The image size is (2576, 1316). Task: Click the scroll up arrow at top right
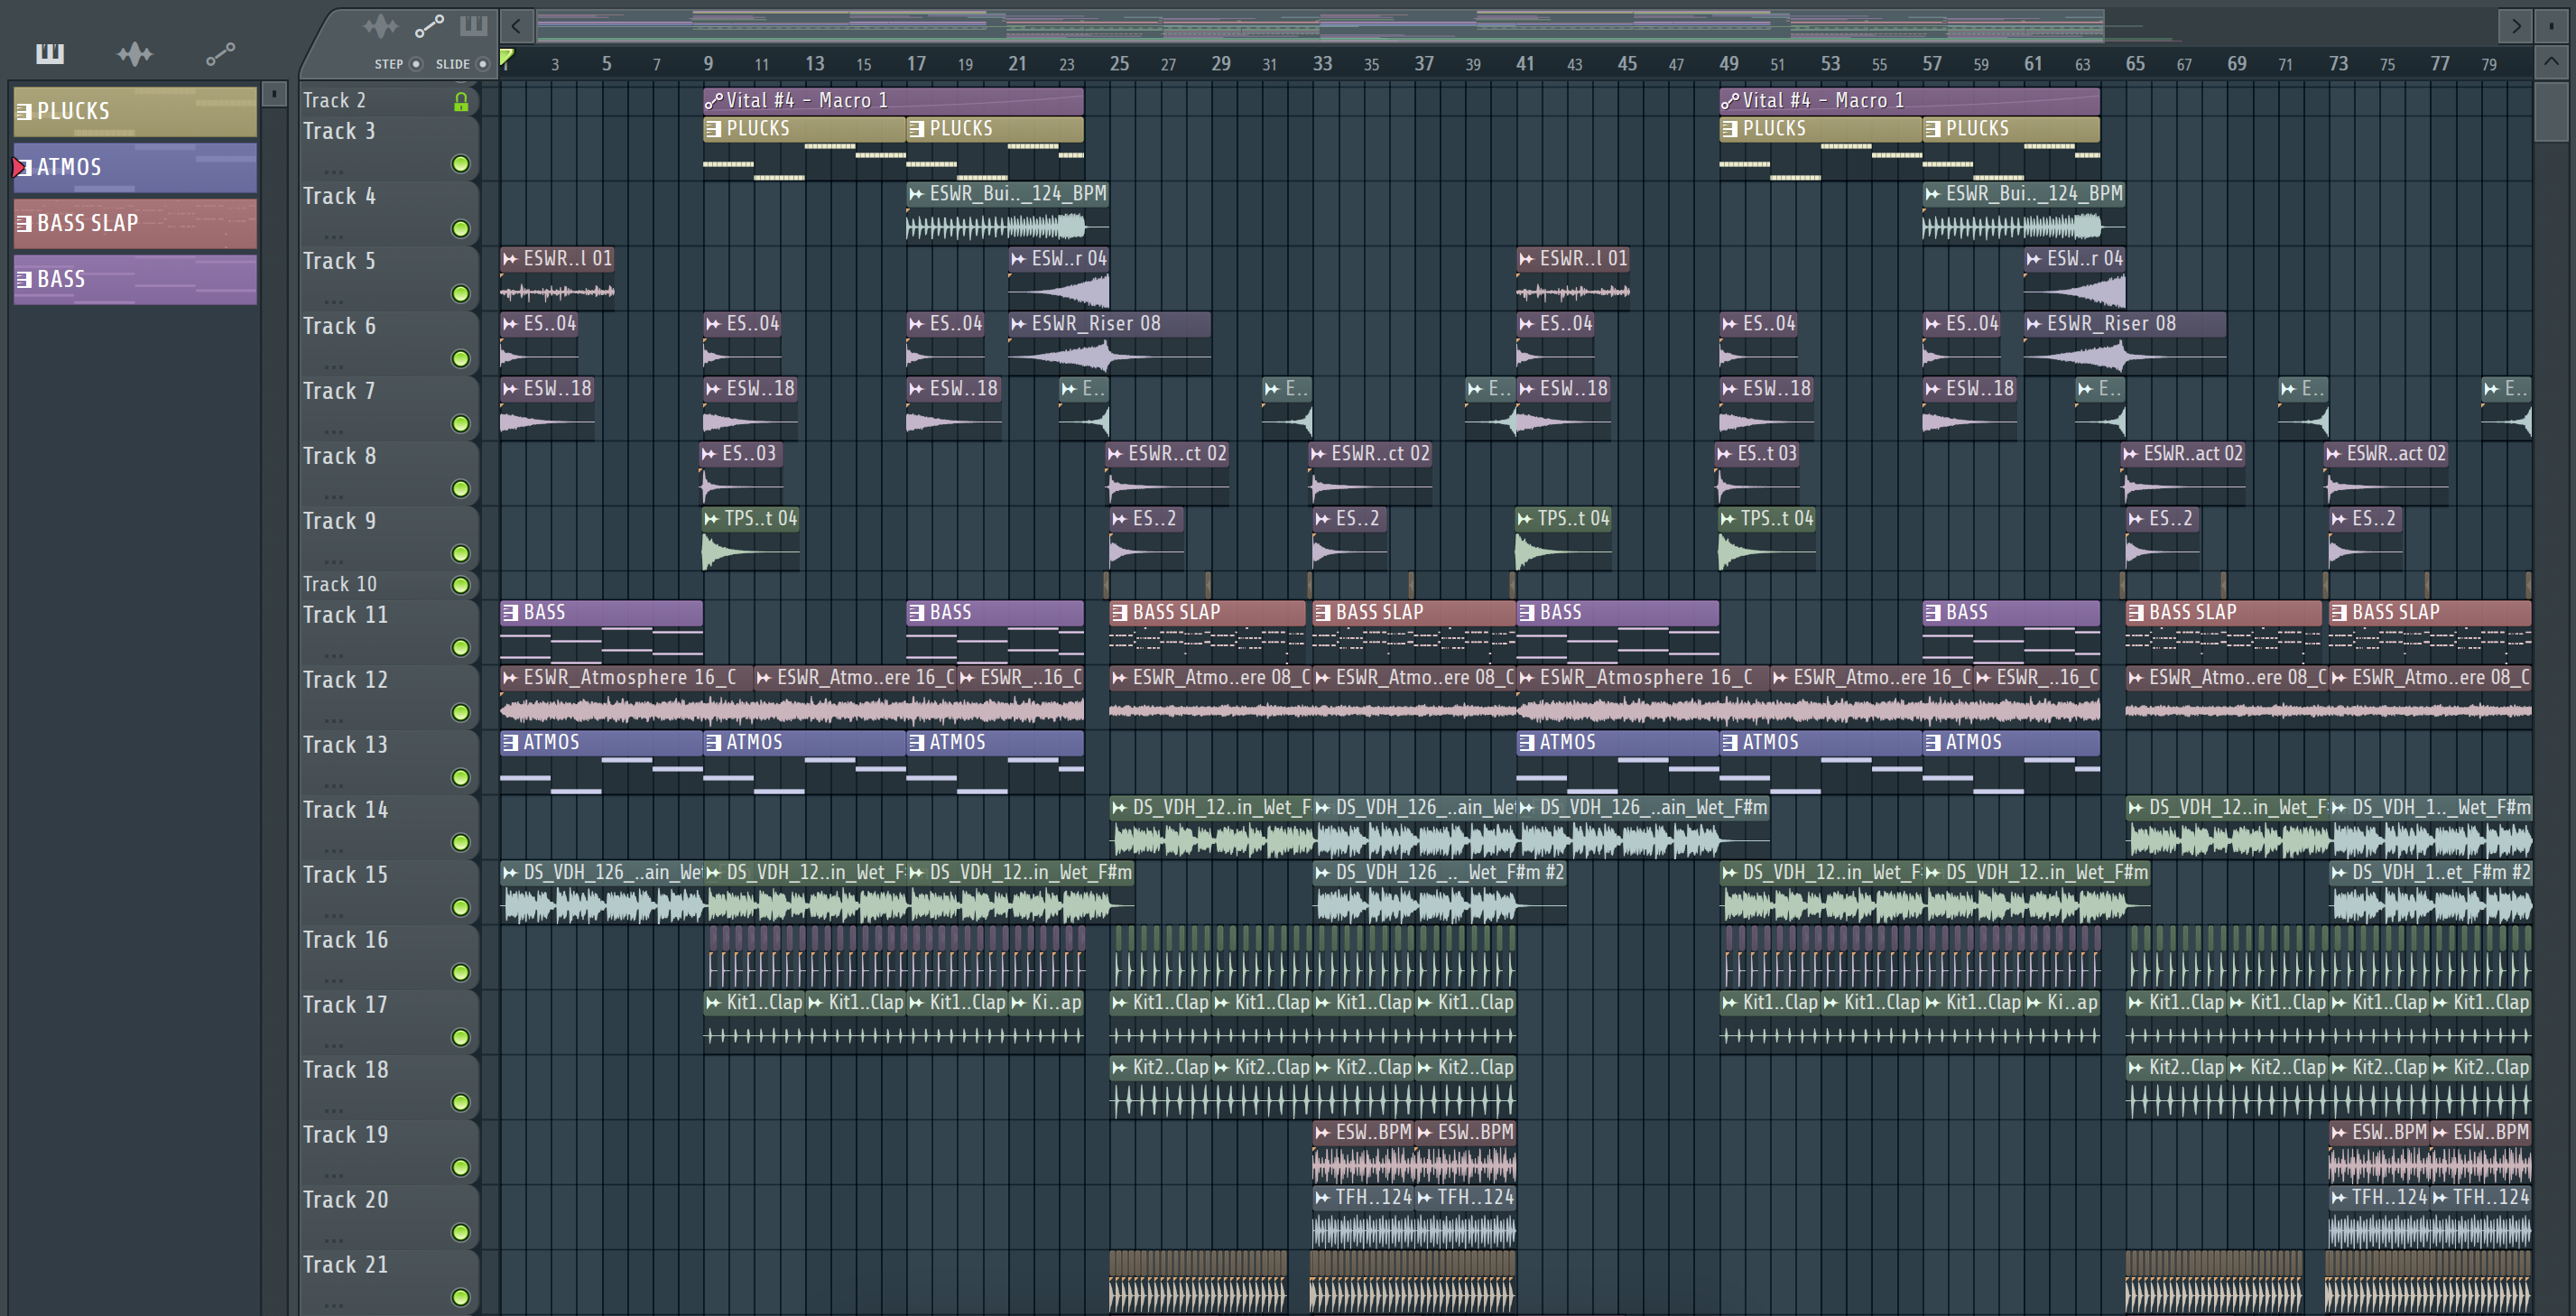pos(2551,62)
